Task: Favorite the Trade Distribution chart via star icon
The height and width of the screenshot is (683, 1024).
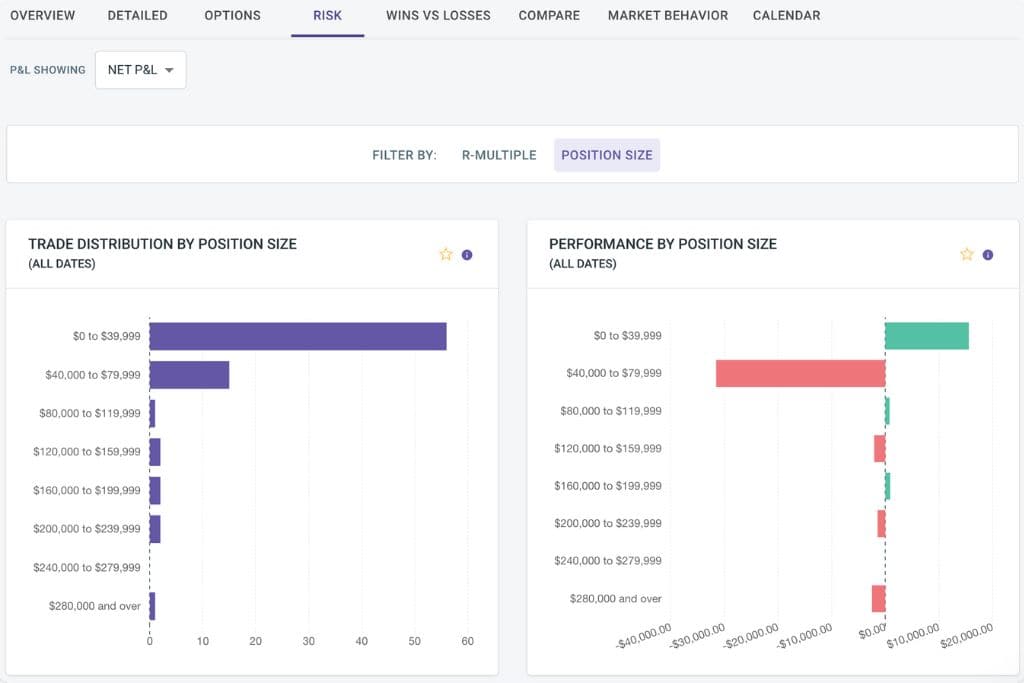Action: [x=446, y=254]
